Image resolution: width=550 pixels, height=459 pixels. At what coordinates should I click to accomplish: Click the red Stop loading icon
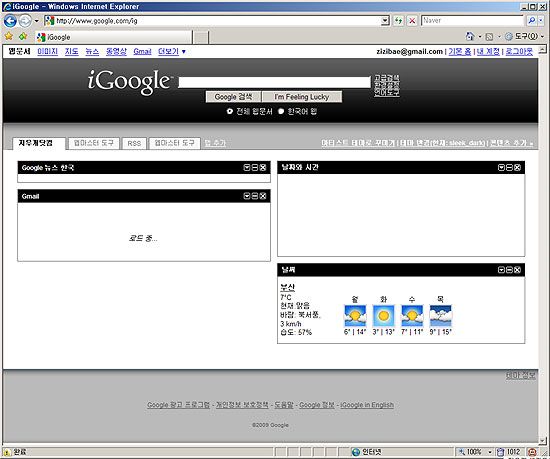[x=412, y=21]
